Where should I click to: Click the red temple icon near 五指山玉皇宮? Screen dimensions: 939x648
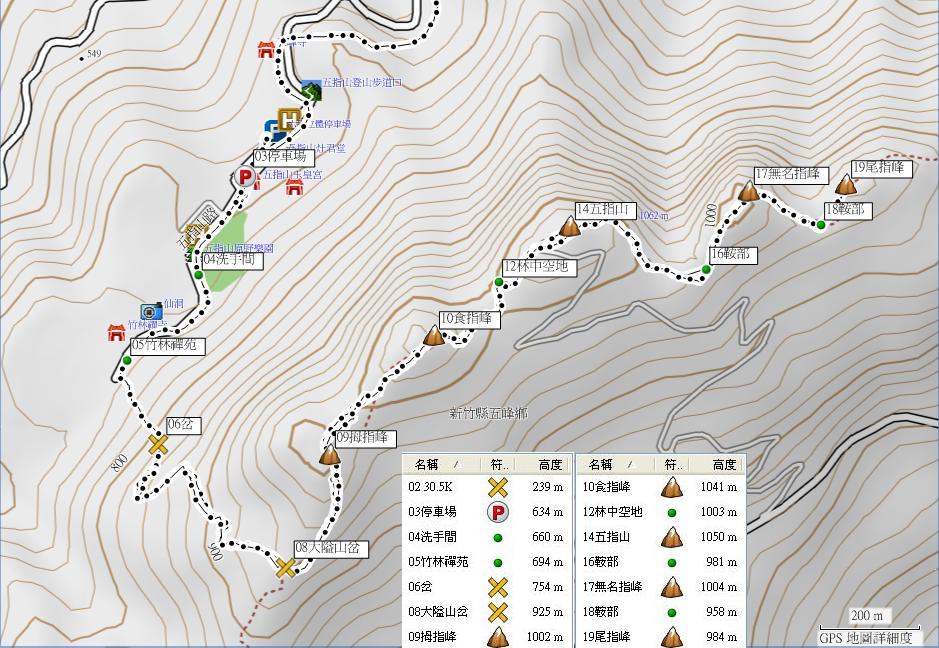(x=294, y=187)
